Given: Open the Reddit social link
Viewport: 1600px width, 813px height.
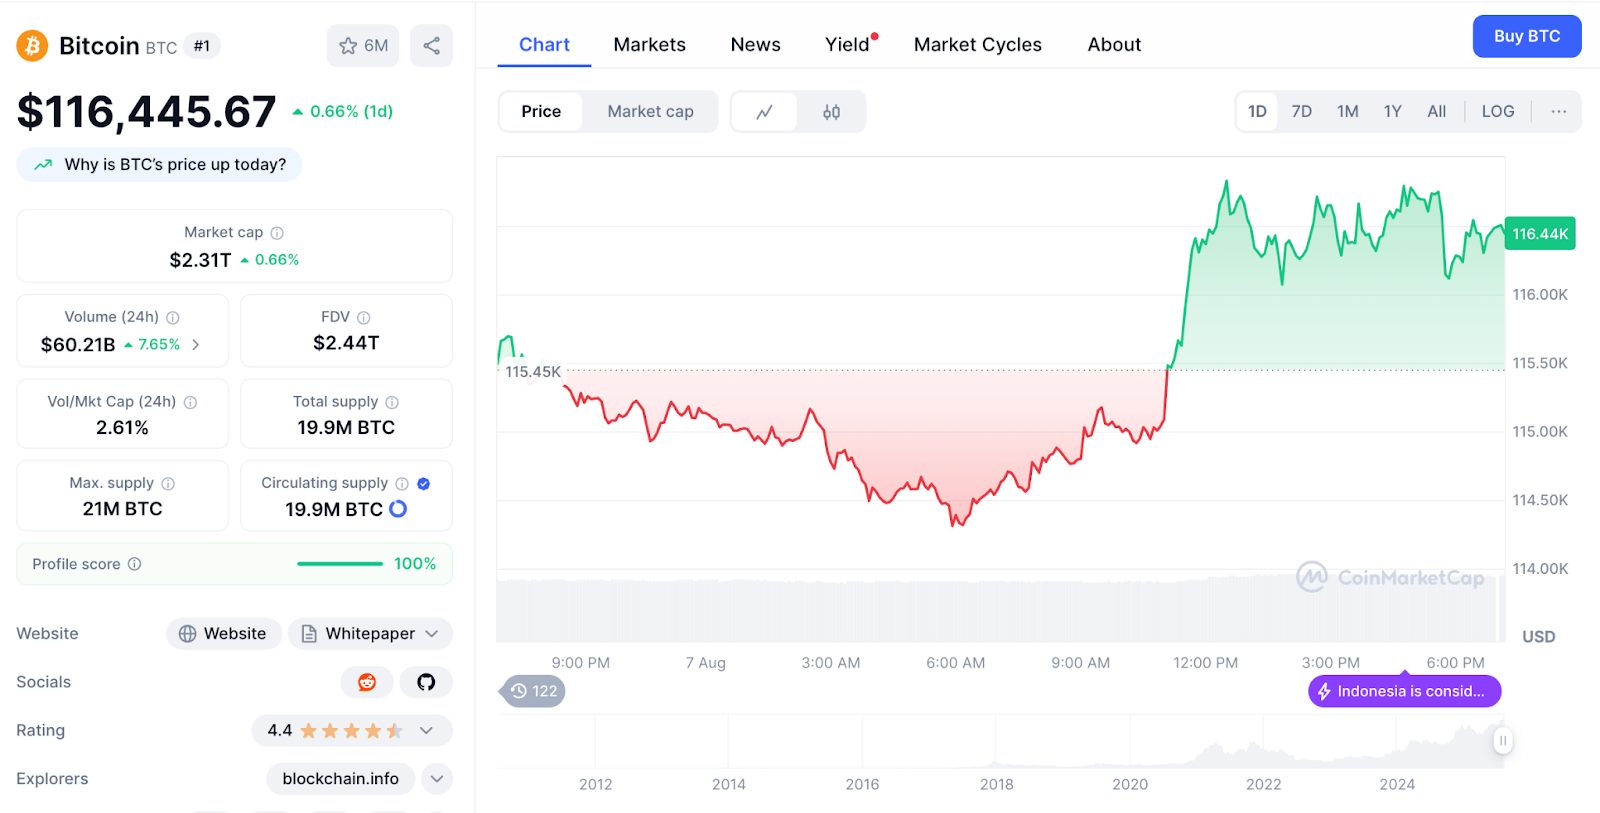Looking at the screenshot, I should pos(367,682).
